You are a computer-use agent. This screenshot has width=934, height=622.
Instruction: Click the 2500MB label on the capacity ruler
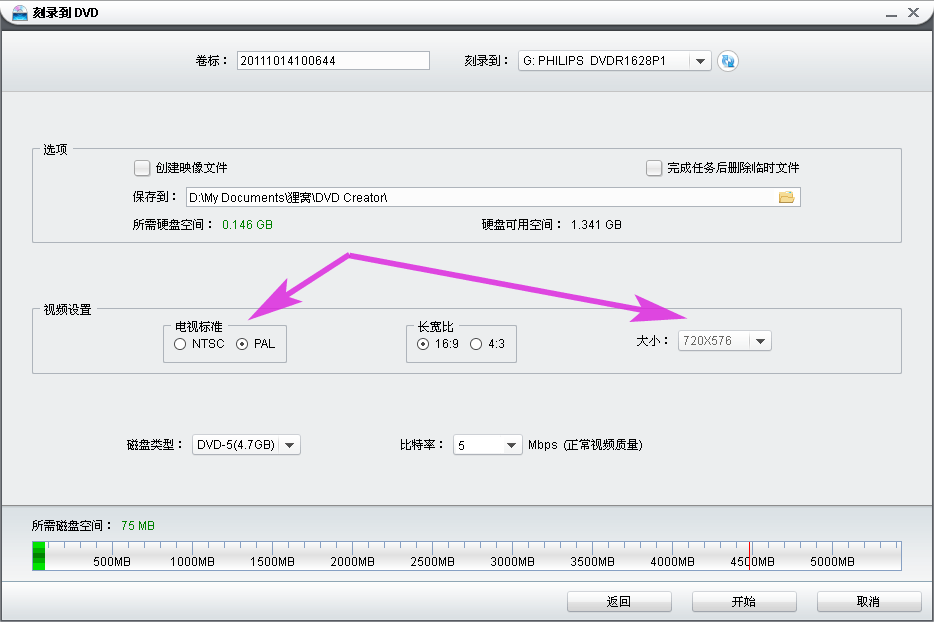(x=432, y=561)
